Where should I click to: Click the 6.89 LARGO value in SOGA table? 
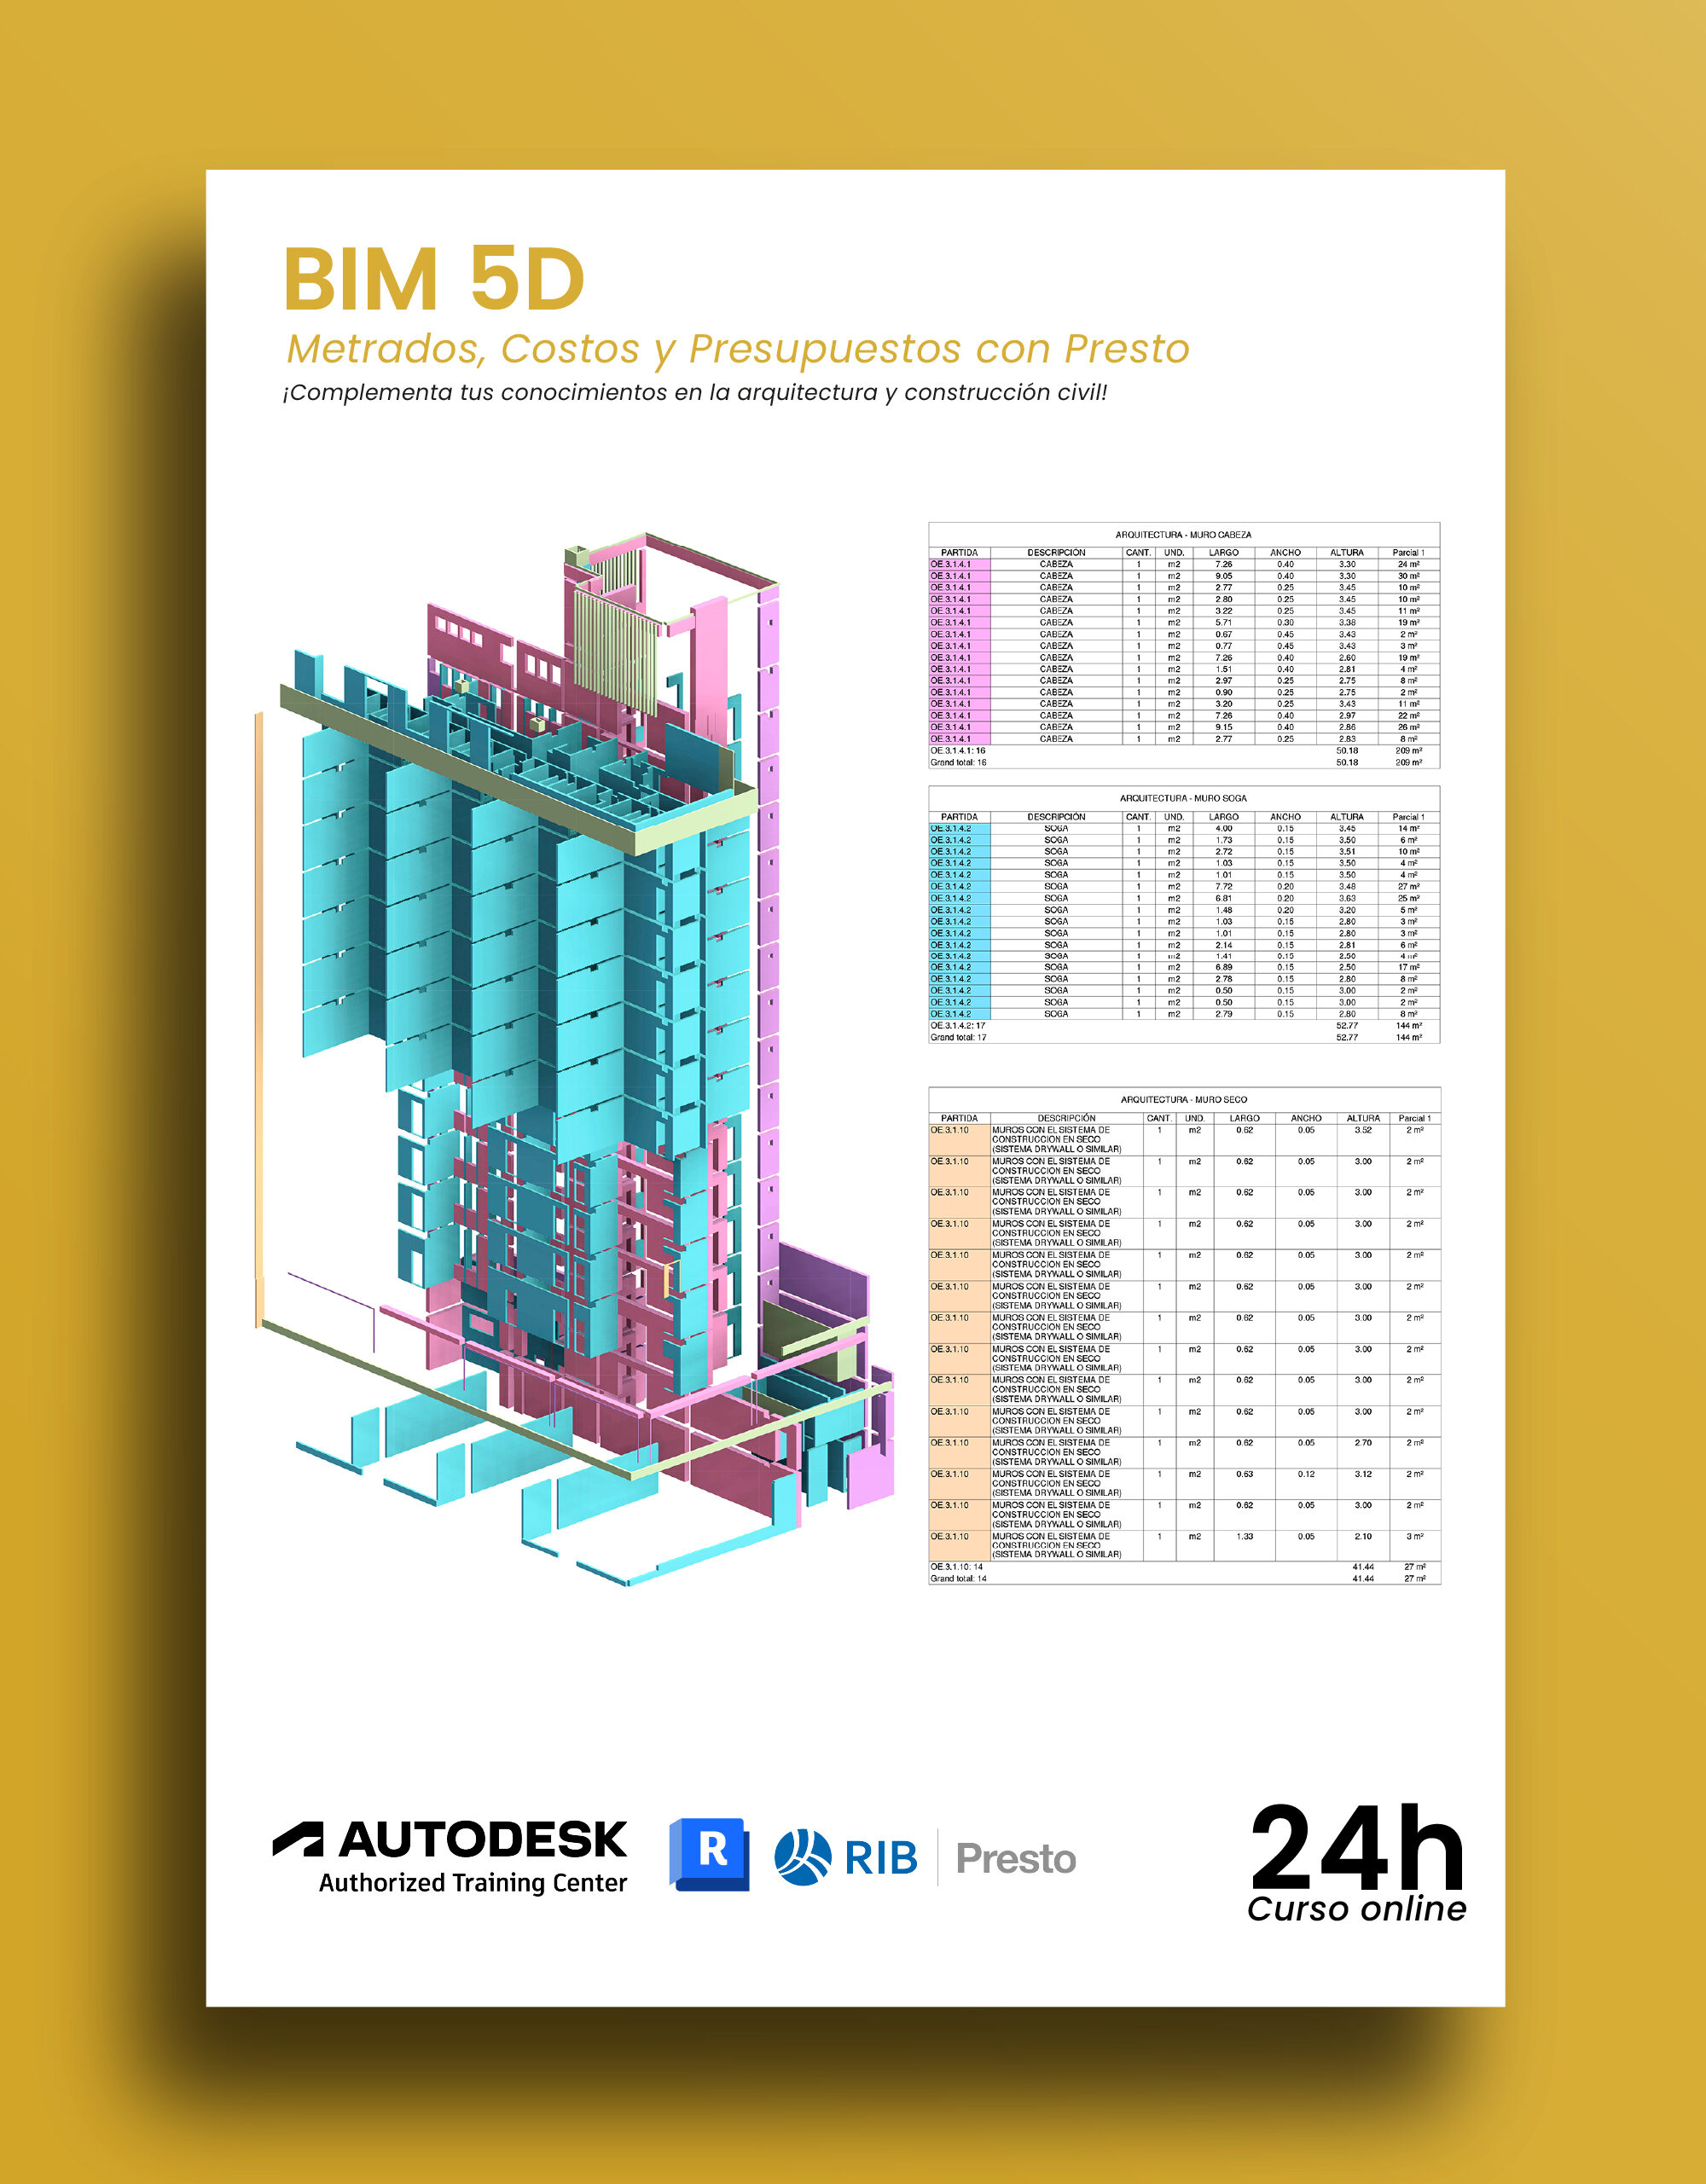point(1223,967)
